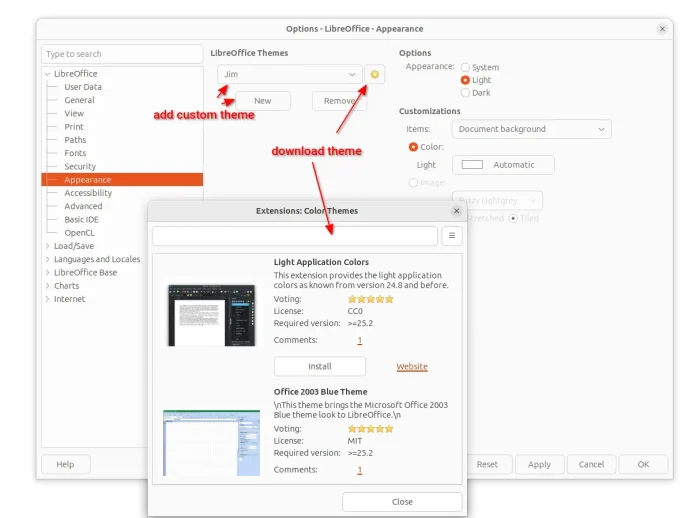This screenshot has width=700, height=518.
Task: Click the Type to search field
Action: [x=122, y=54]
